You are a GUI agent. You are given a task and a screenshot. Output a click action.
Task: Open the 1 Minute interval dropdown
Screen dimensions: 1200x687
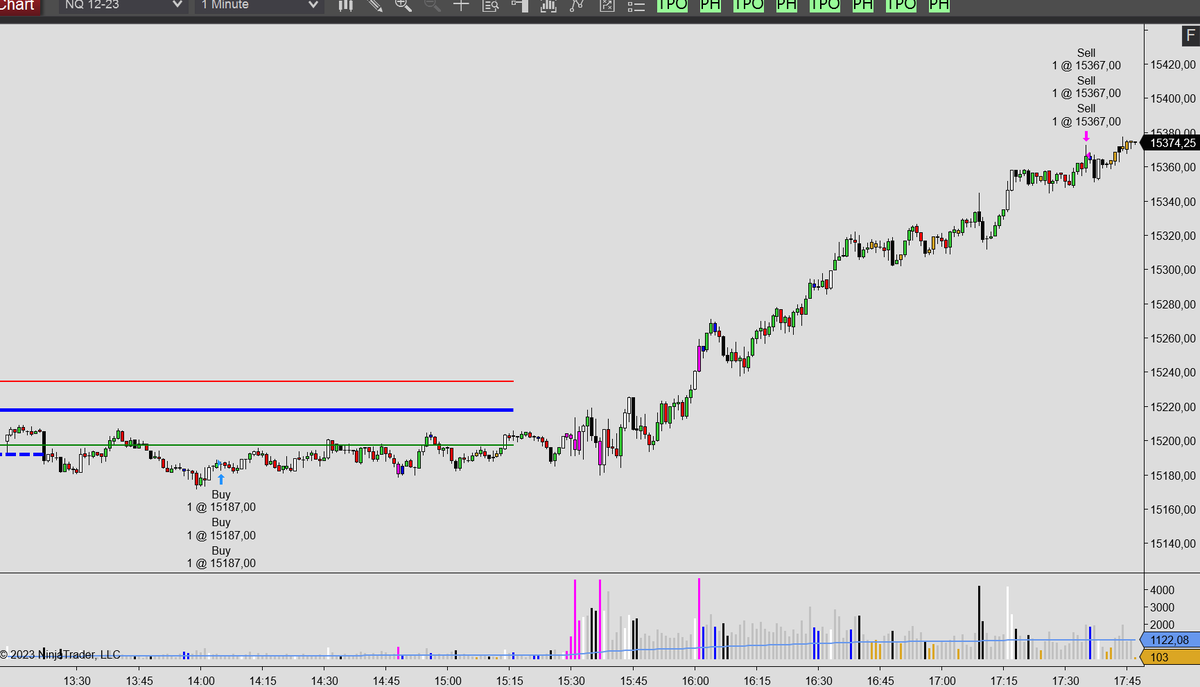point(259,6)
